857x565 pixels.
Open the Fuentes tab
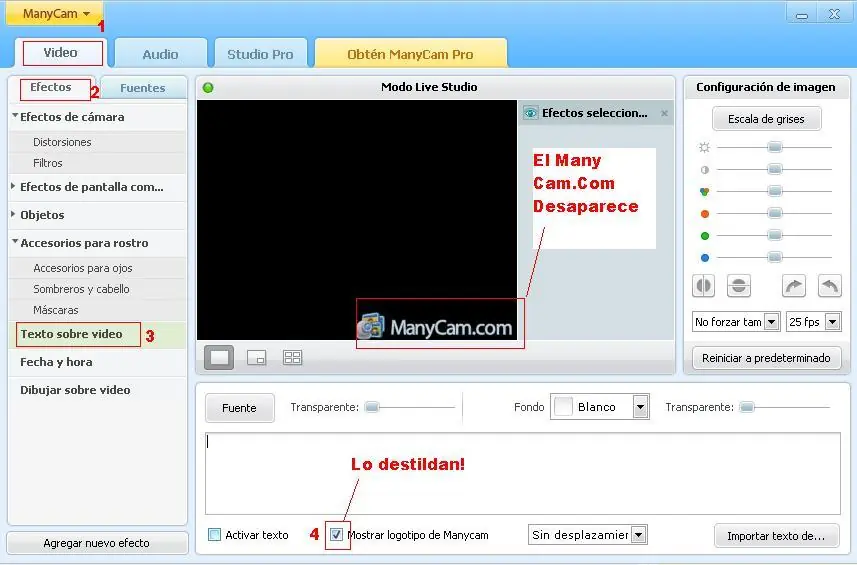click(143, 88)
